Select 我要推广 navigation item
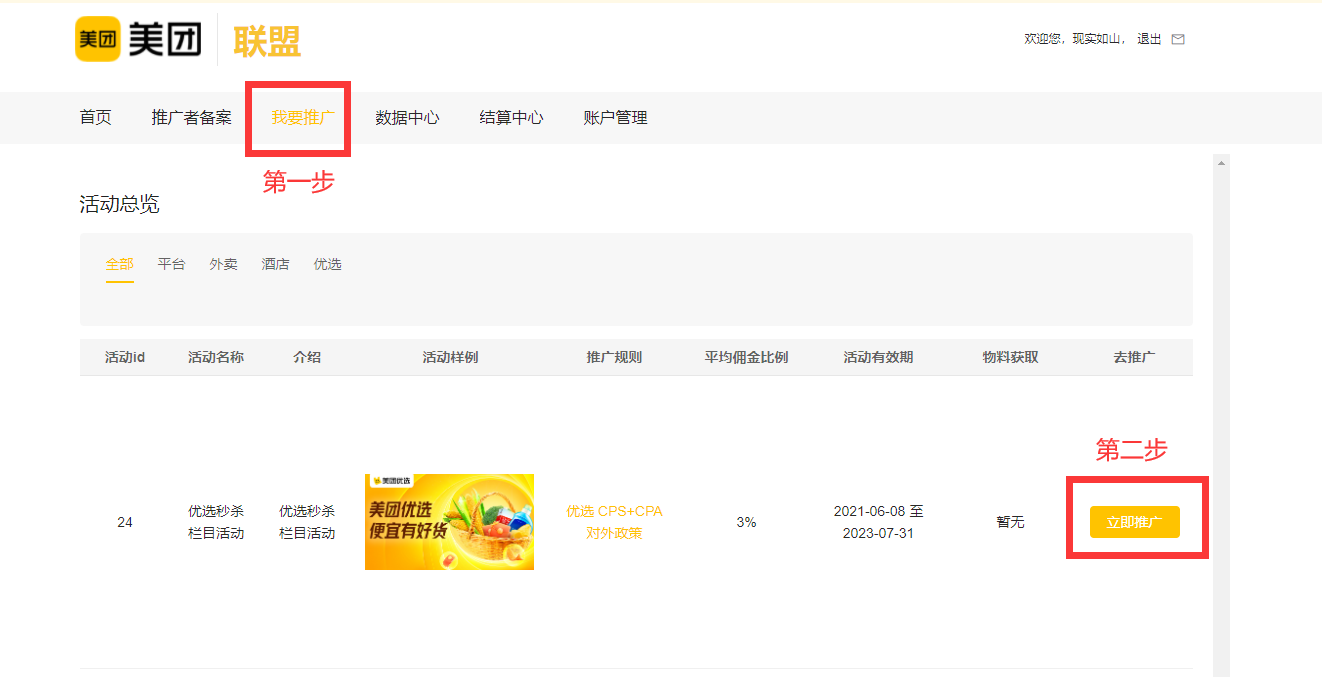Viewport: 1322px width, 677px height. (303, 117)
